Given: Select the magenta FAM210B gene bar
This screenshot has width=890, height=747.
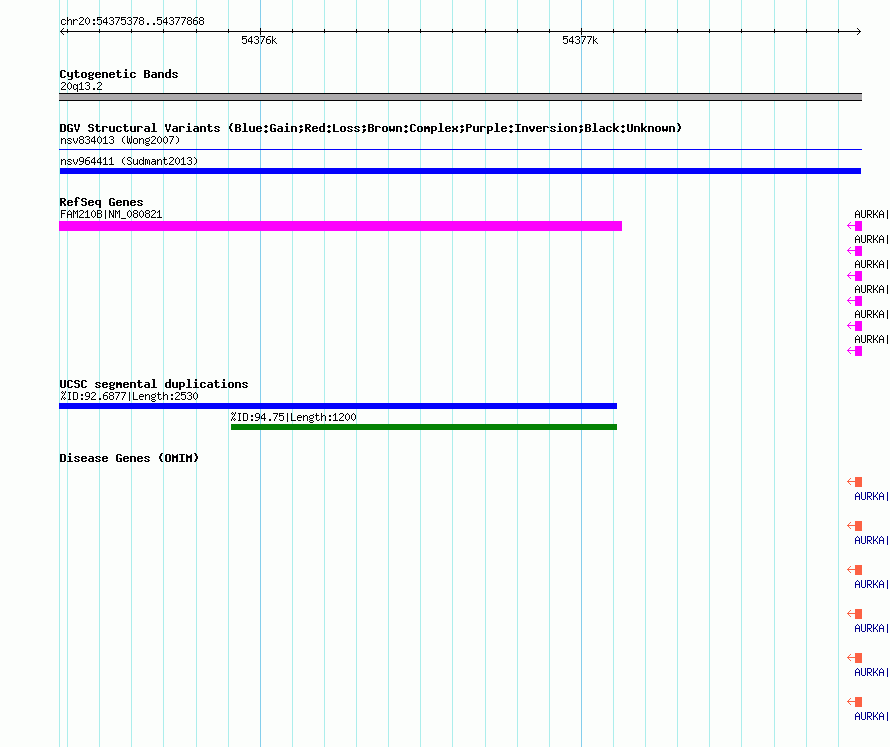Looking at the screenshot, I should pos(341,226).
